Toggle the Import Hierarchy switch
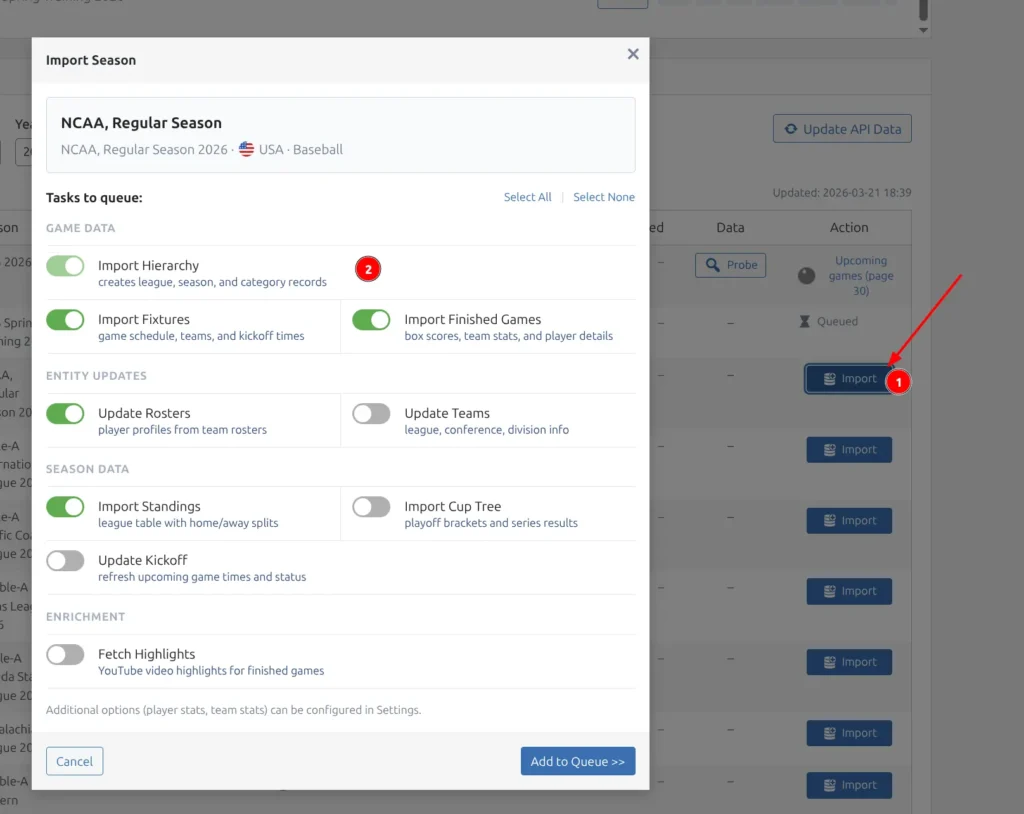Image resolution: width=1024 pixels, height=814 pixels. [x=65, y=266]
